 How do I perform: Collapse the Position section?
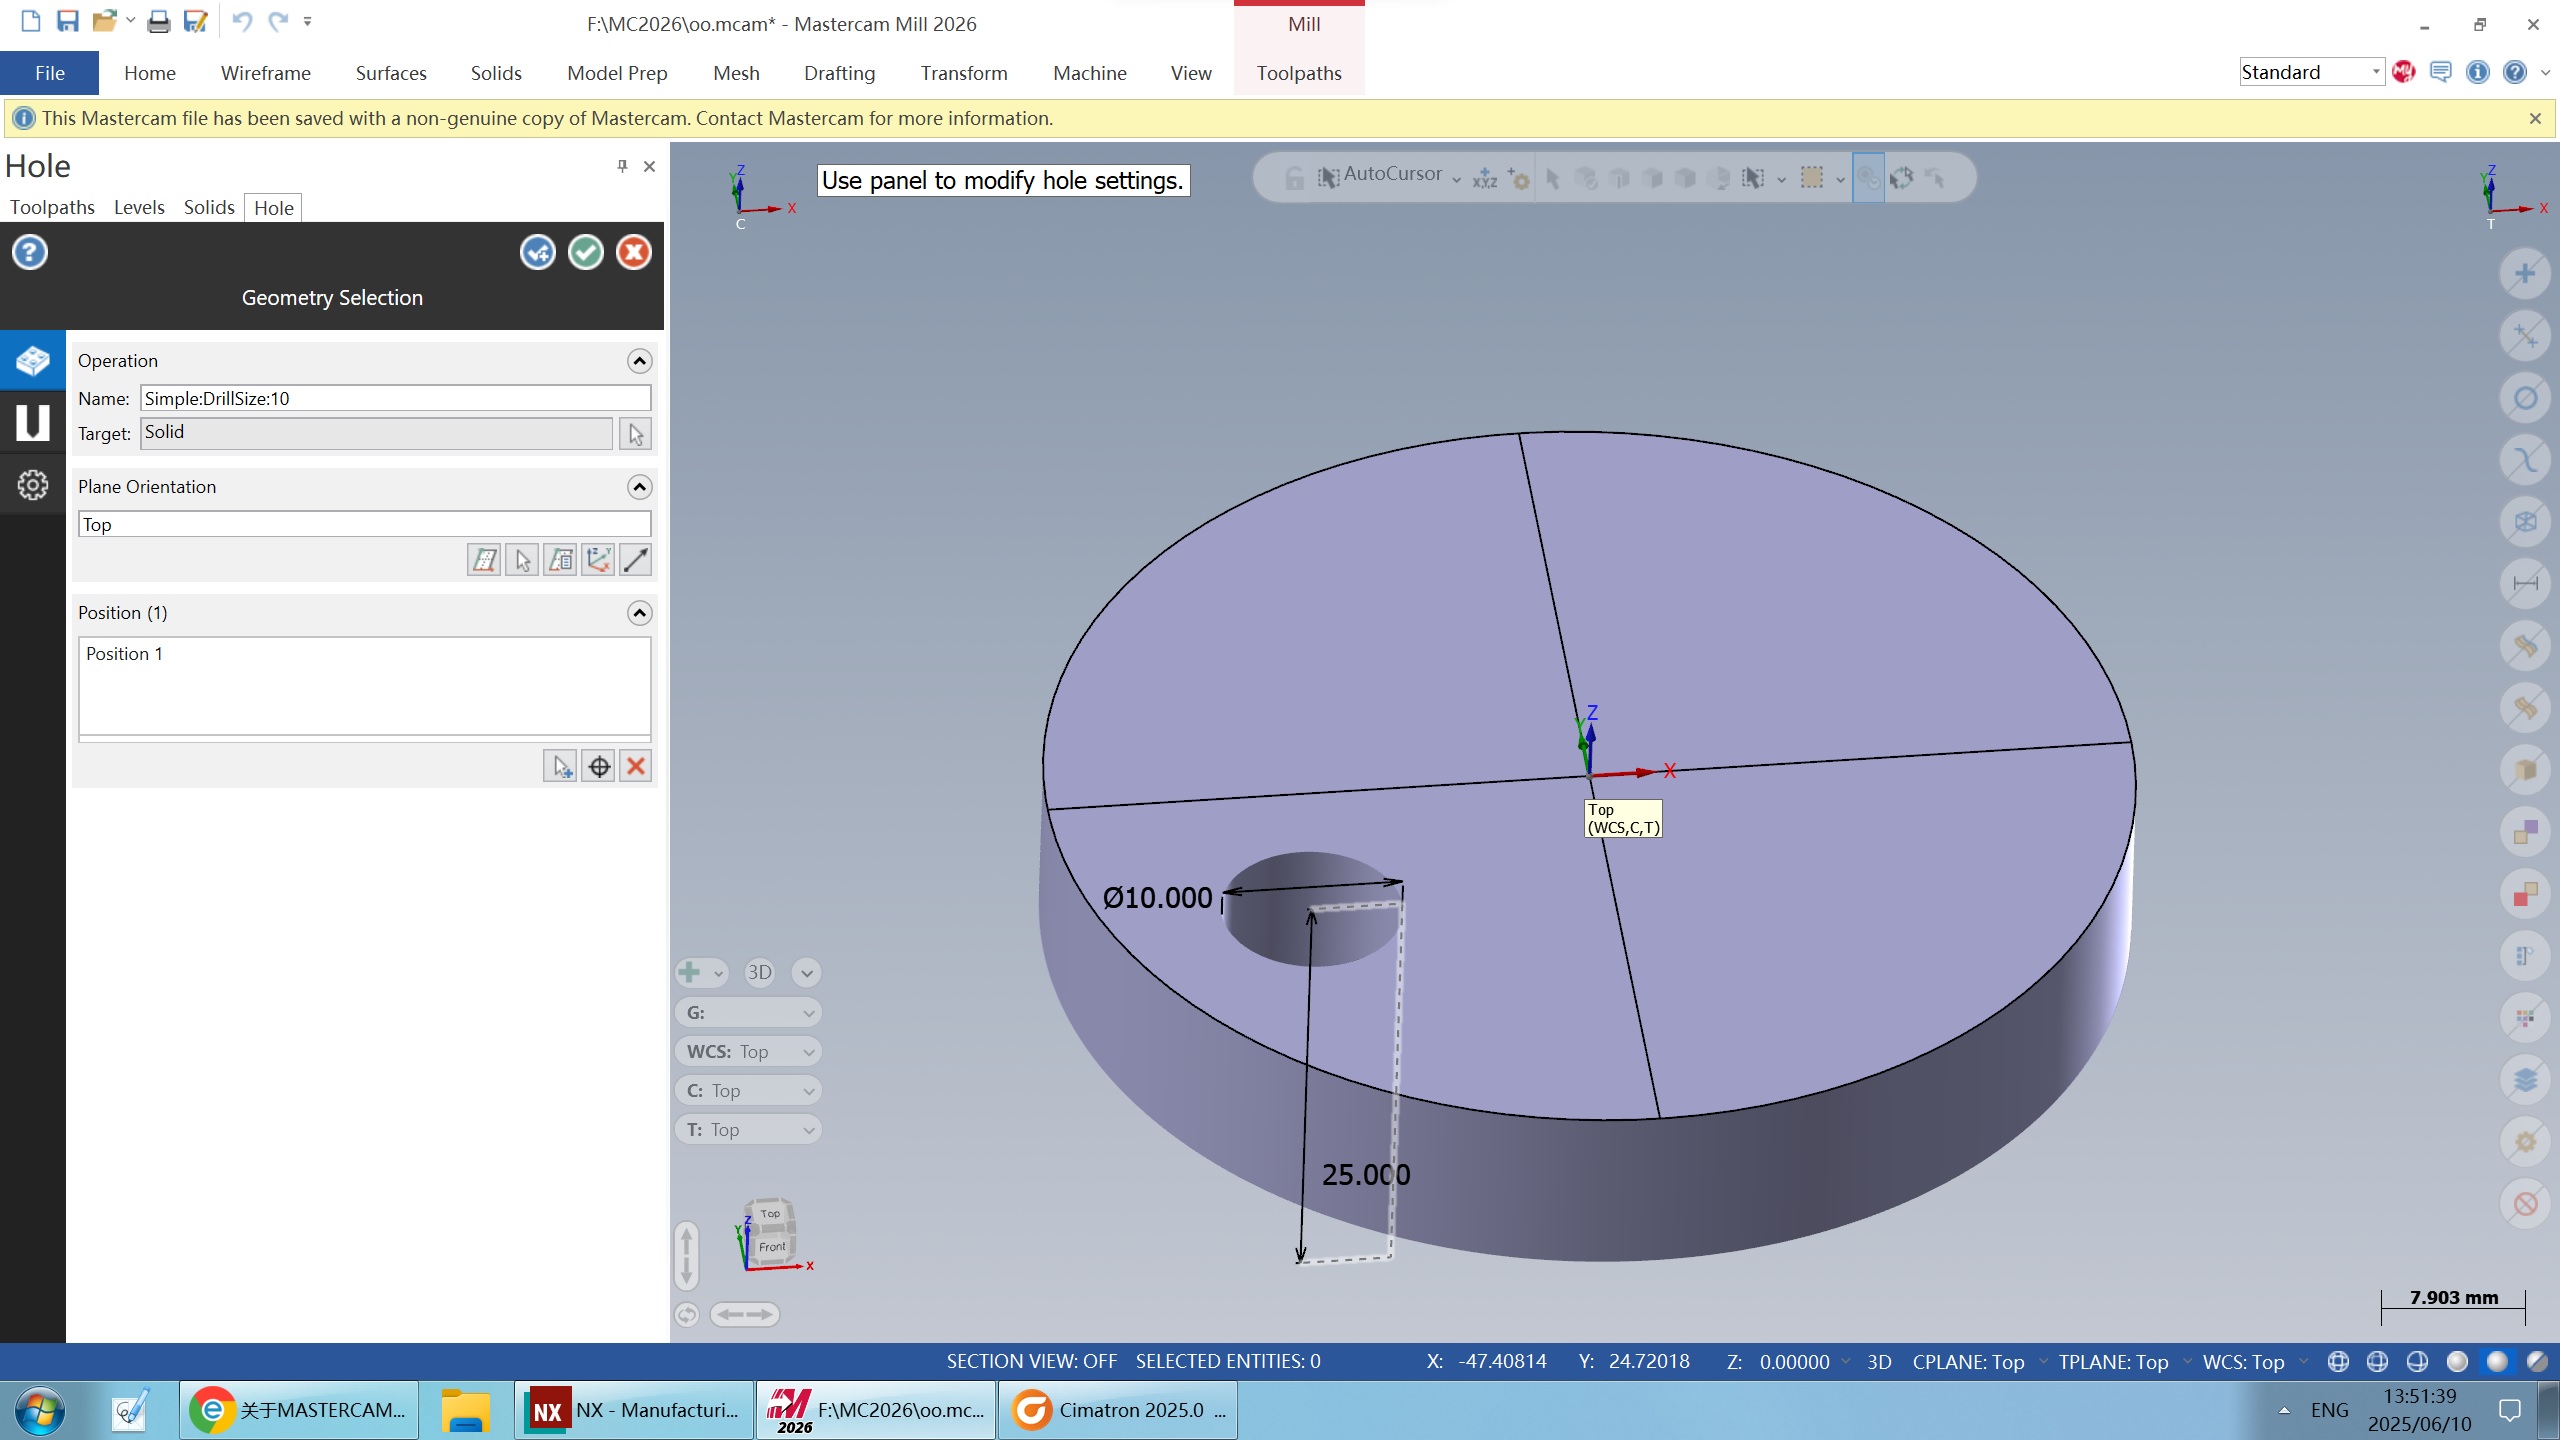[640, 613]
